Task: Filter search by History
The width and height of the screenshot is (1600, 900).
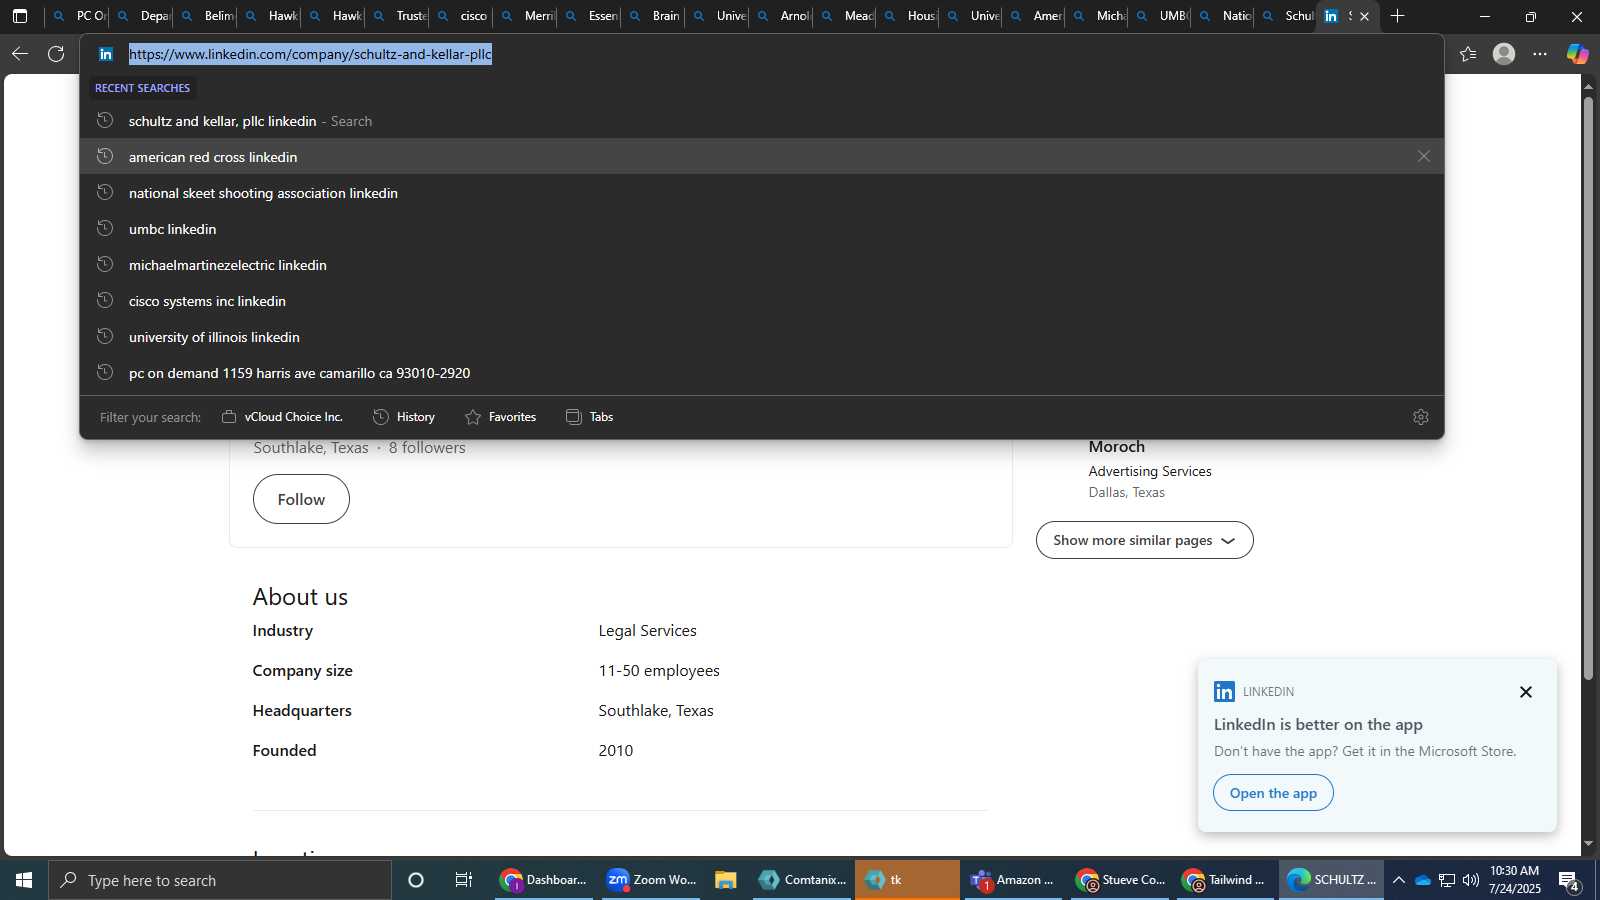Action: [x=404, y=417]
